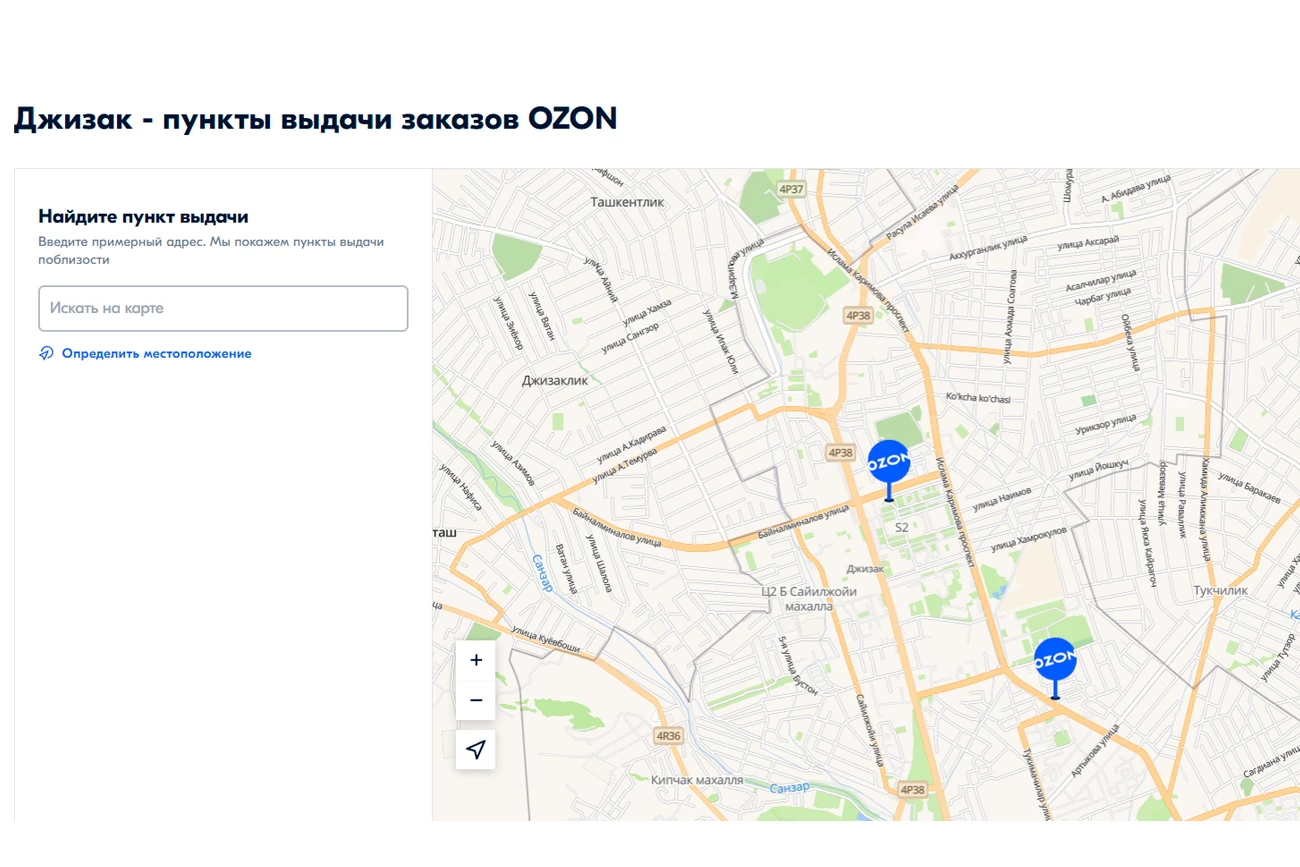Click the Ko'kcha ko'chasi street label

978,399
